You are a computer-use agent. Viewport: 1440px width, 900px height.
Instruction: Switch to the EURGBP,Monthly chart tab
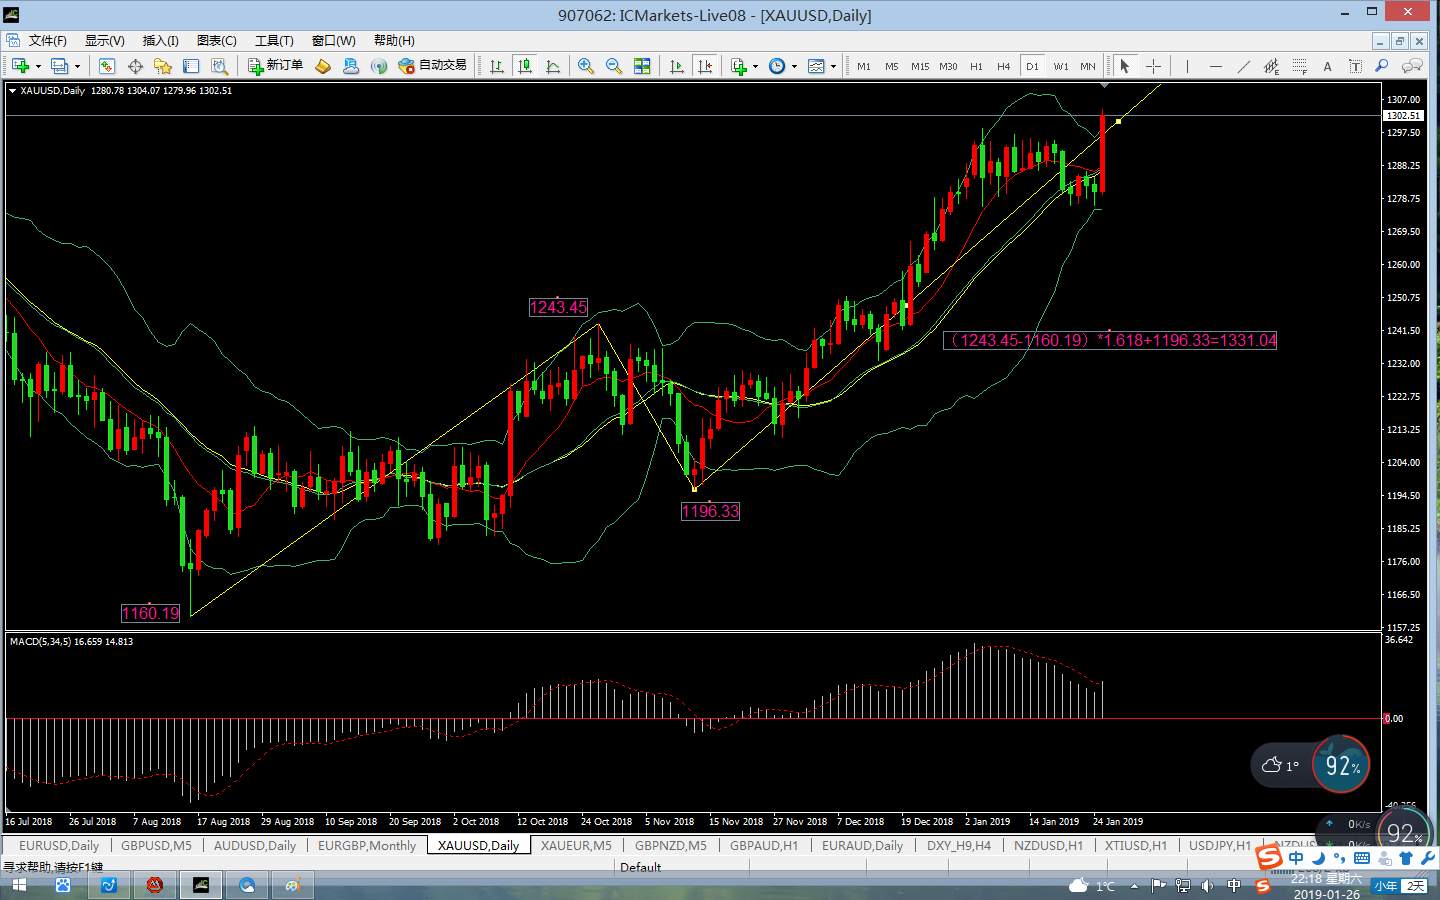click(x=367, y=845)
